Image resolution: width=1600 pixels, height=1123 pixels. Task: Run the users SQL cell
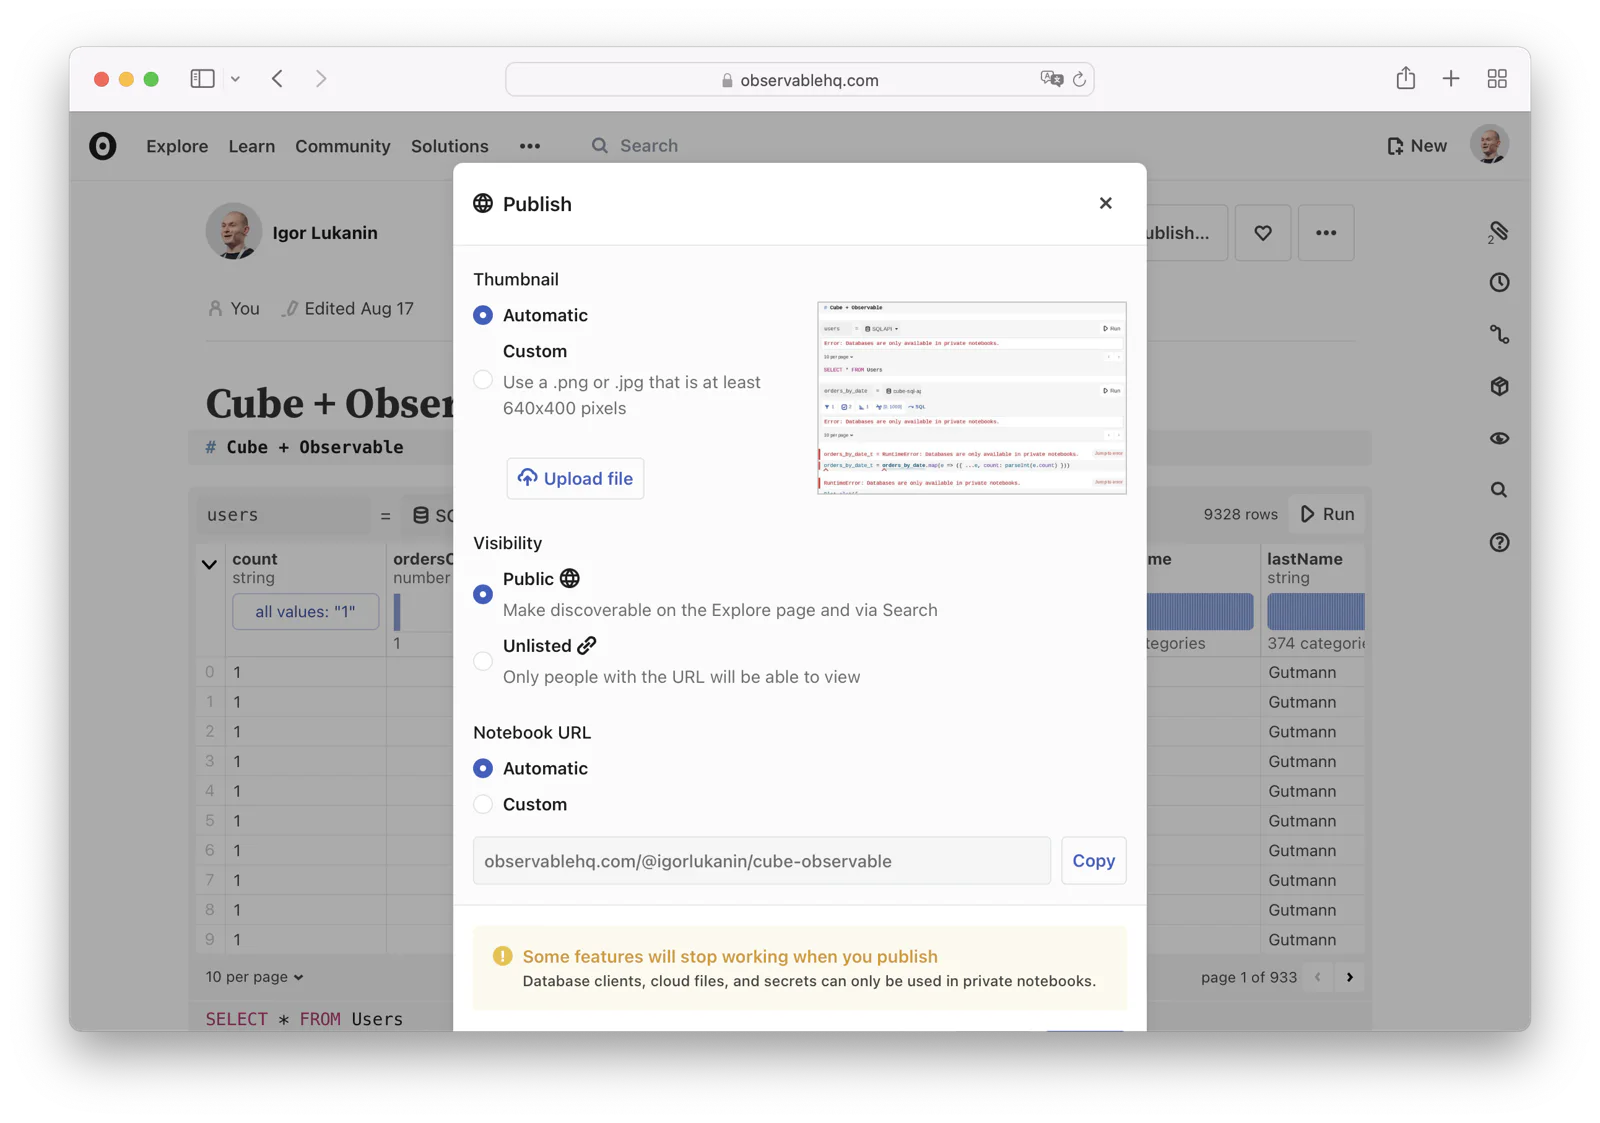1328,514
